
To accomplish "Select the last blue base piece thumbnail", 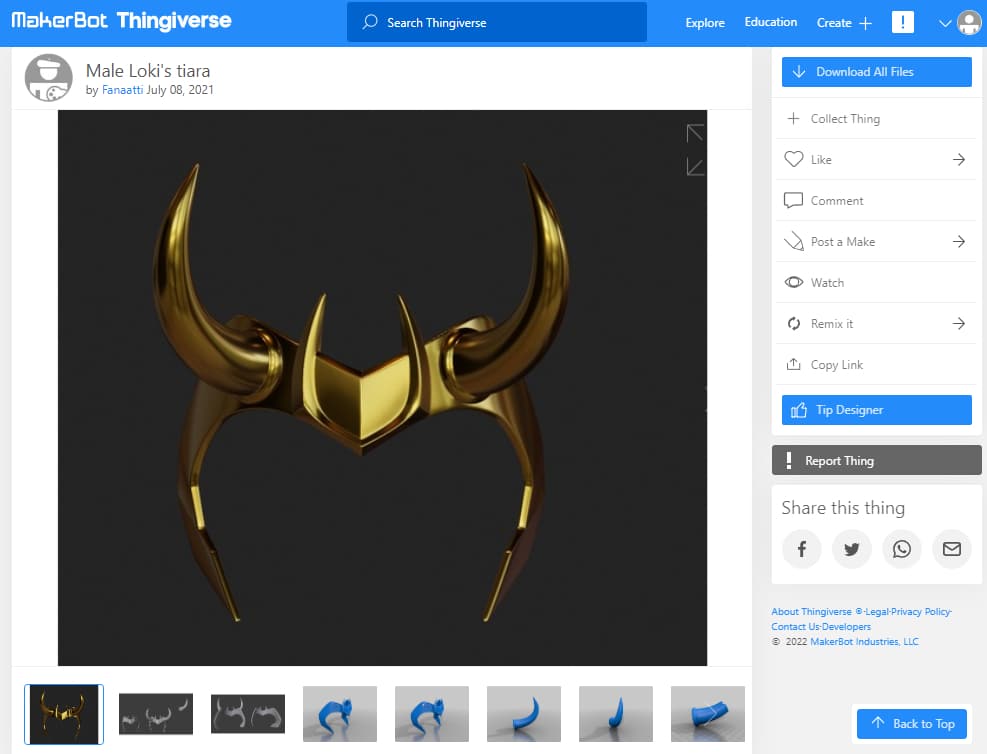I will [708, 714].
